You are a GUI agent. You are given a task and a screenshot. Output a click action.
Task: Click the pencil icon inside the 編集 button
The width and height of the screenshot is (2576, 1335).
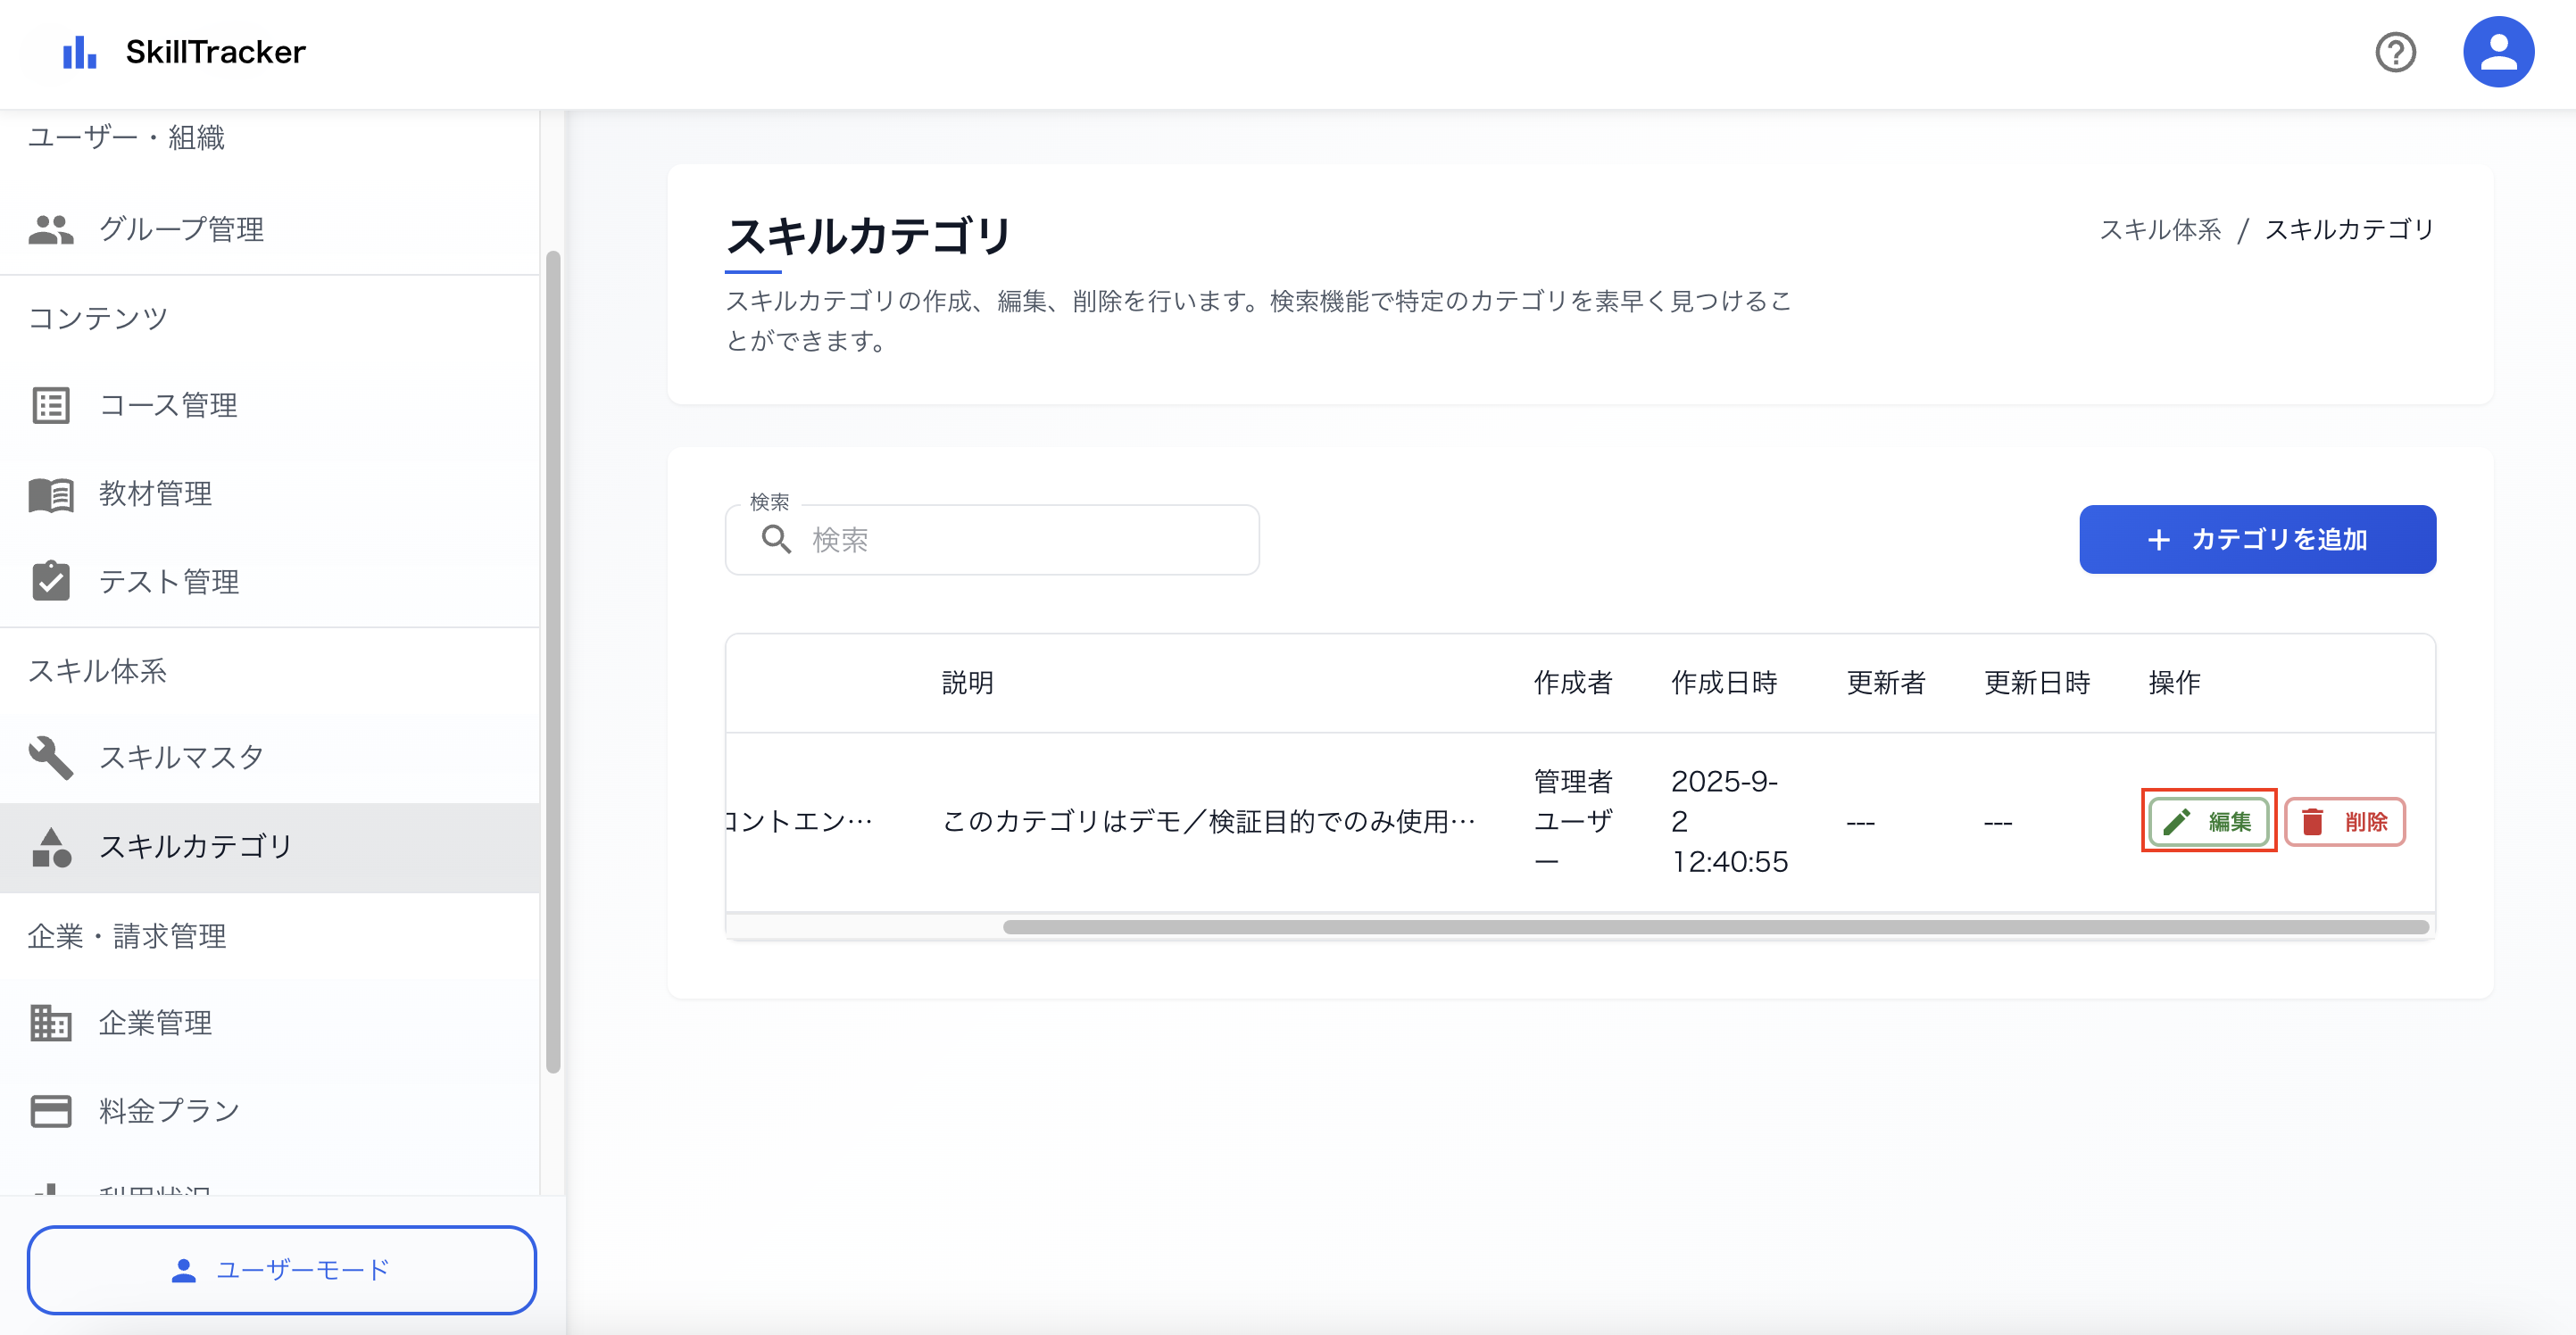[2178, 822]
